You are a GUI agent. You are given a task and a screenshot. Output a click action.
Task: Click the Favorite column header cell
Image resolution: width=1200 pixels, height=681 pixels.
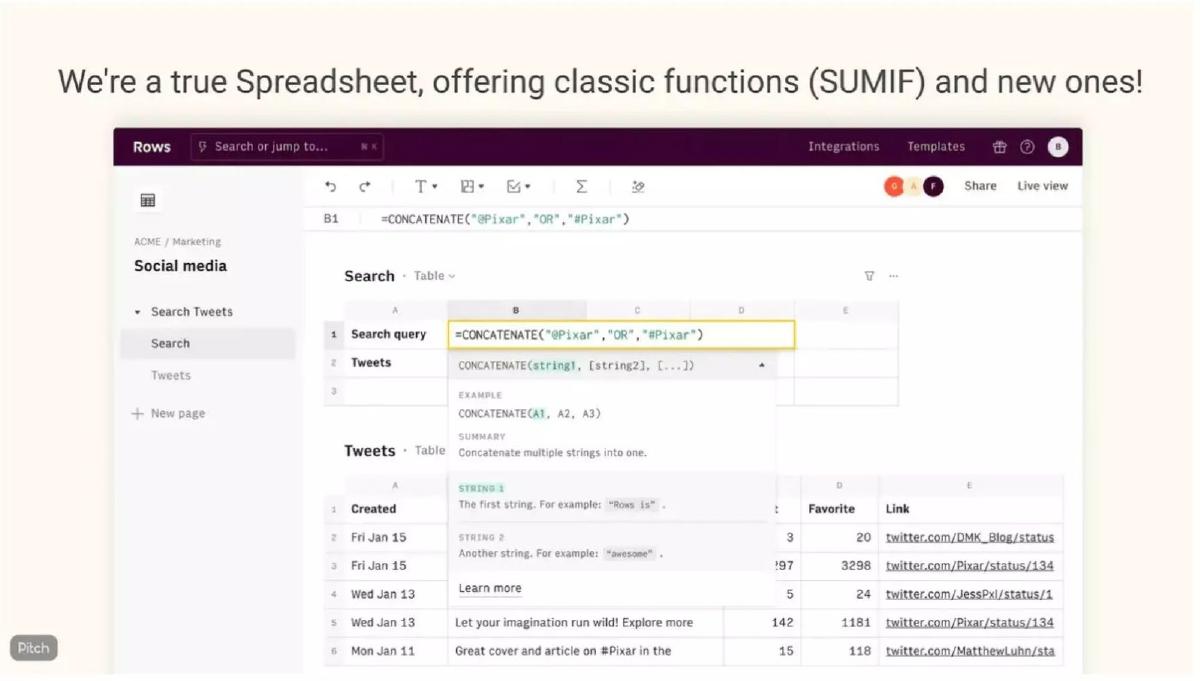[x=839, y=509]
